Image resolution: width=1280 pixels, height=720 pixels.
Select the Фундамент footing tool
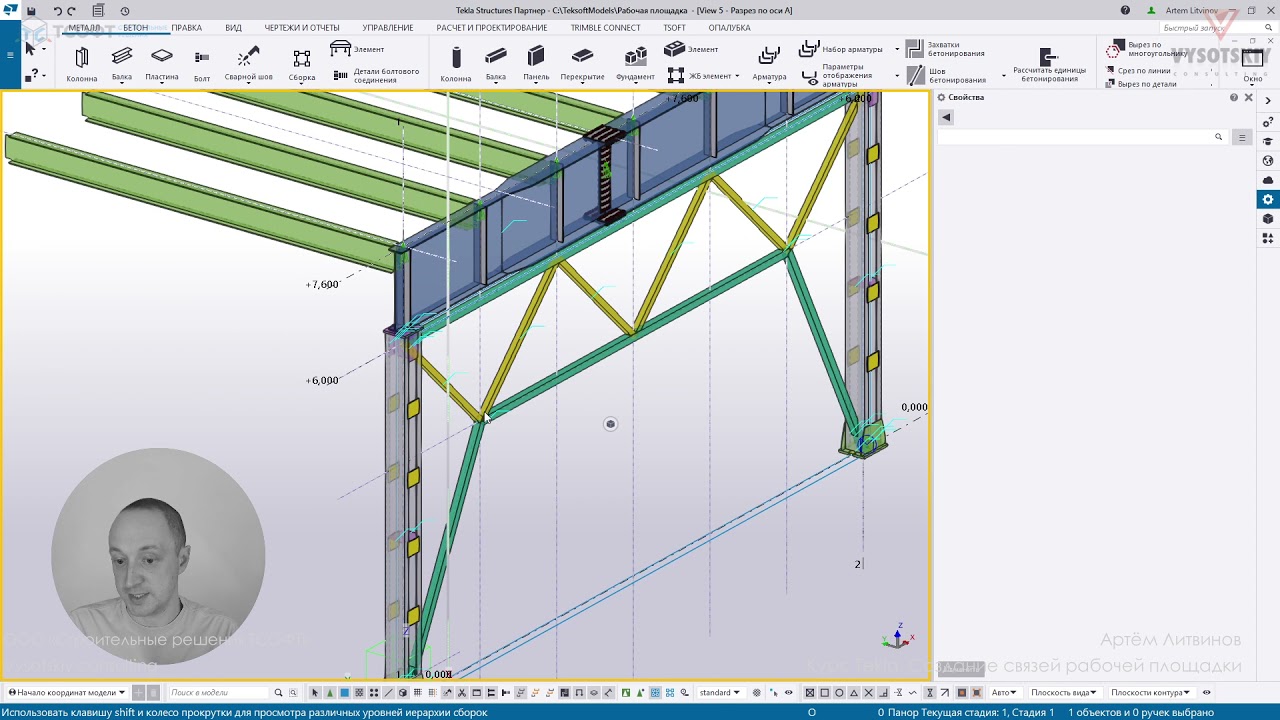click(x=635, y=63)
